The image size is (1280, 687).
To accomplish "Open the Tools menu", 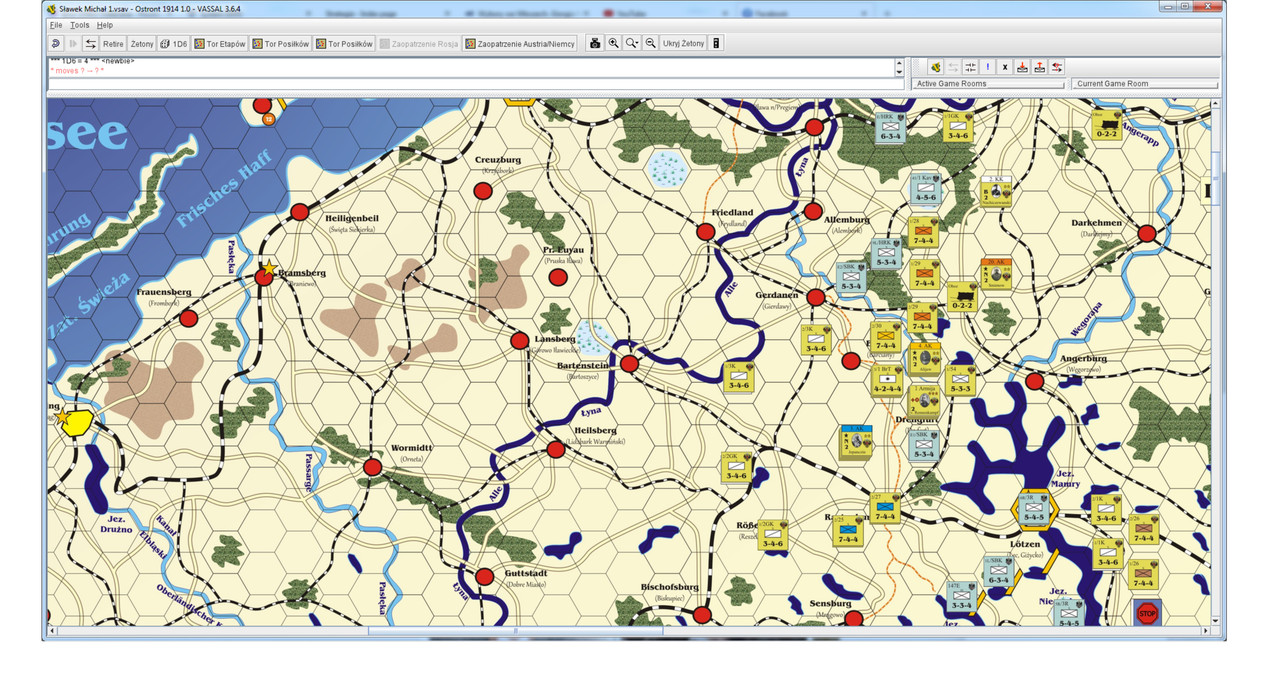I will tap(80, 25).
